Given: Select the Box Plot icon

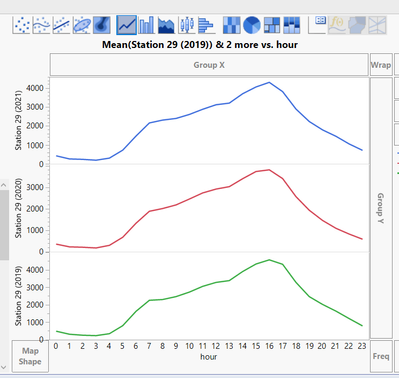Looking at the screenshot, I should [187, 25].
